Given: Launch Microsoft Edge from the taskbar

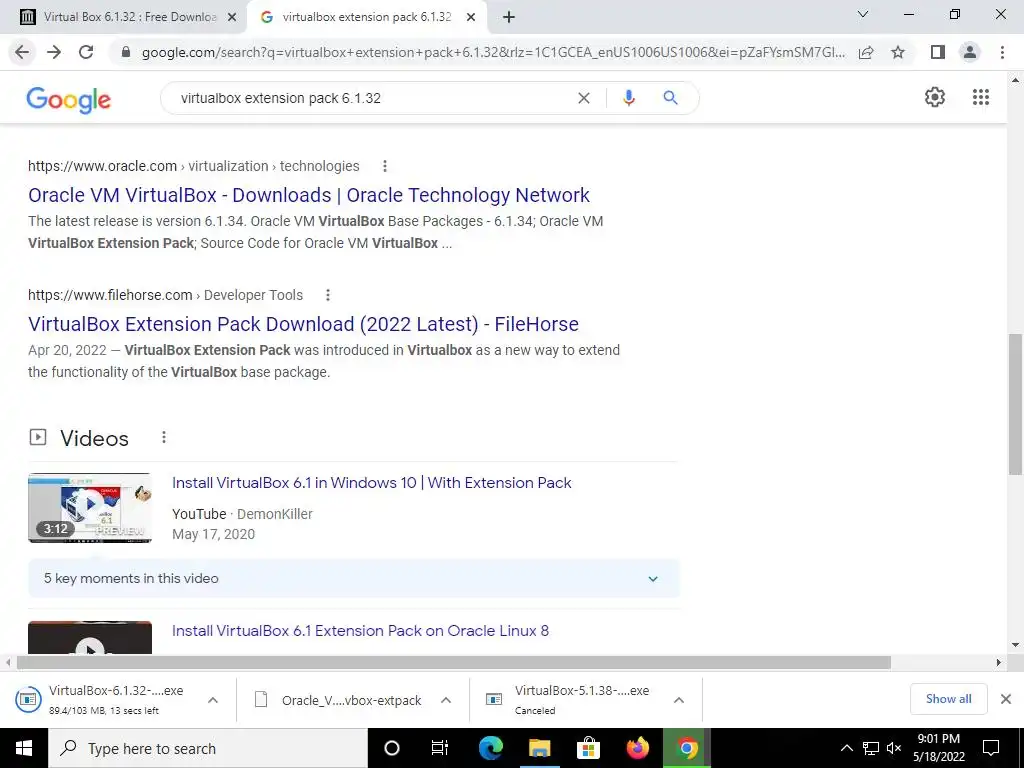Looking at the screenshot, I should tap(490, 748).
